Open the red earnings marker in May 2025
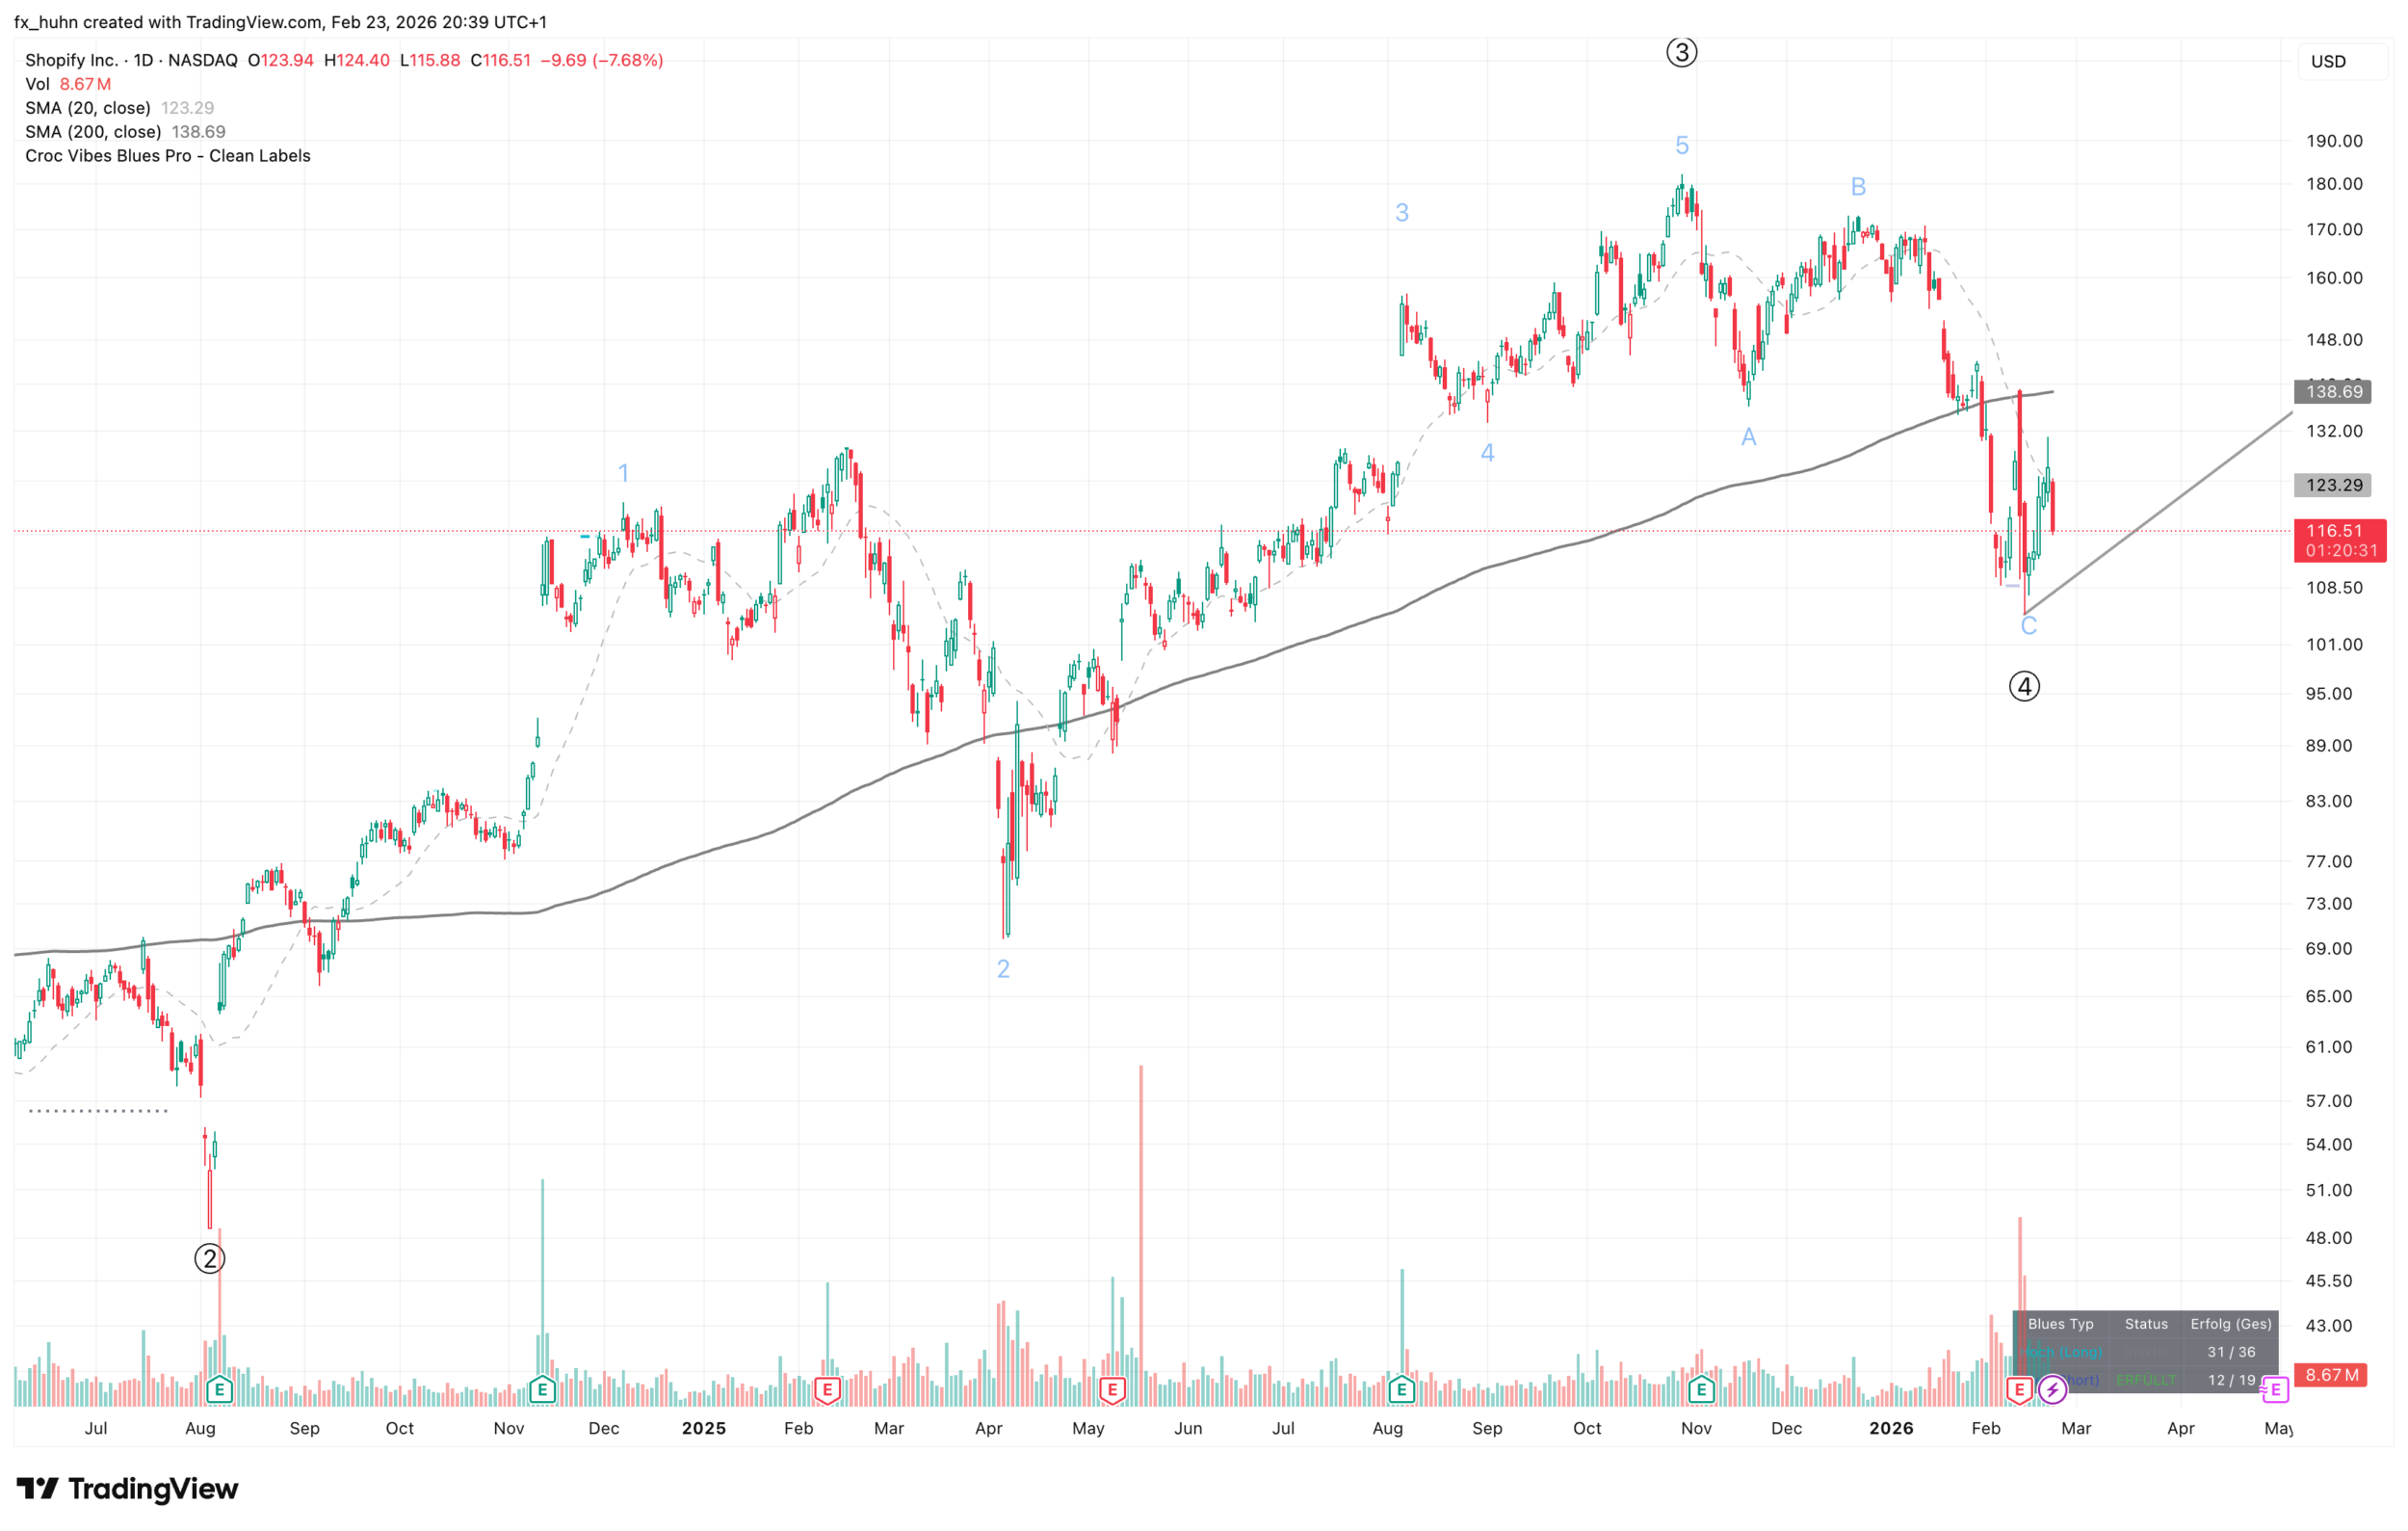 (x=1112, y=1389)
